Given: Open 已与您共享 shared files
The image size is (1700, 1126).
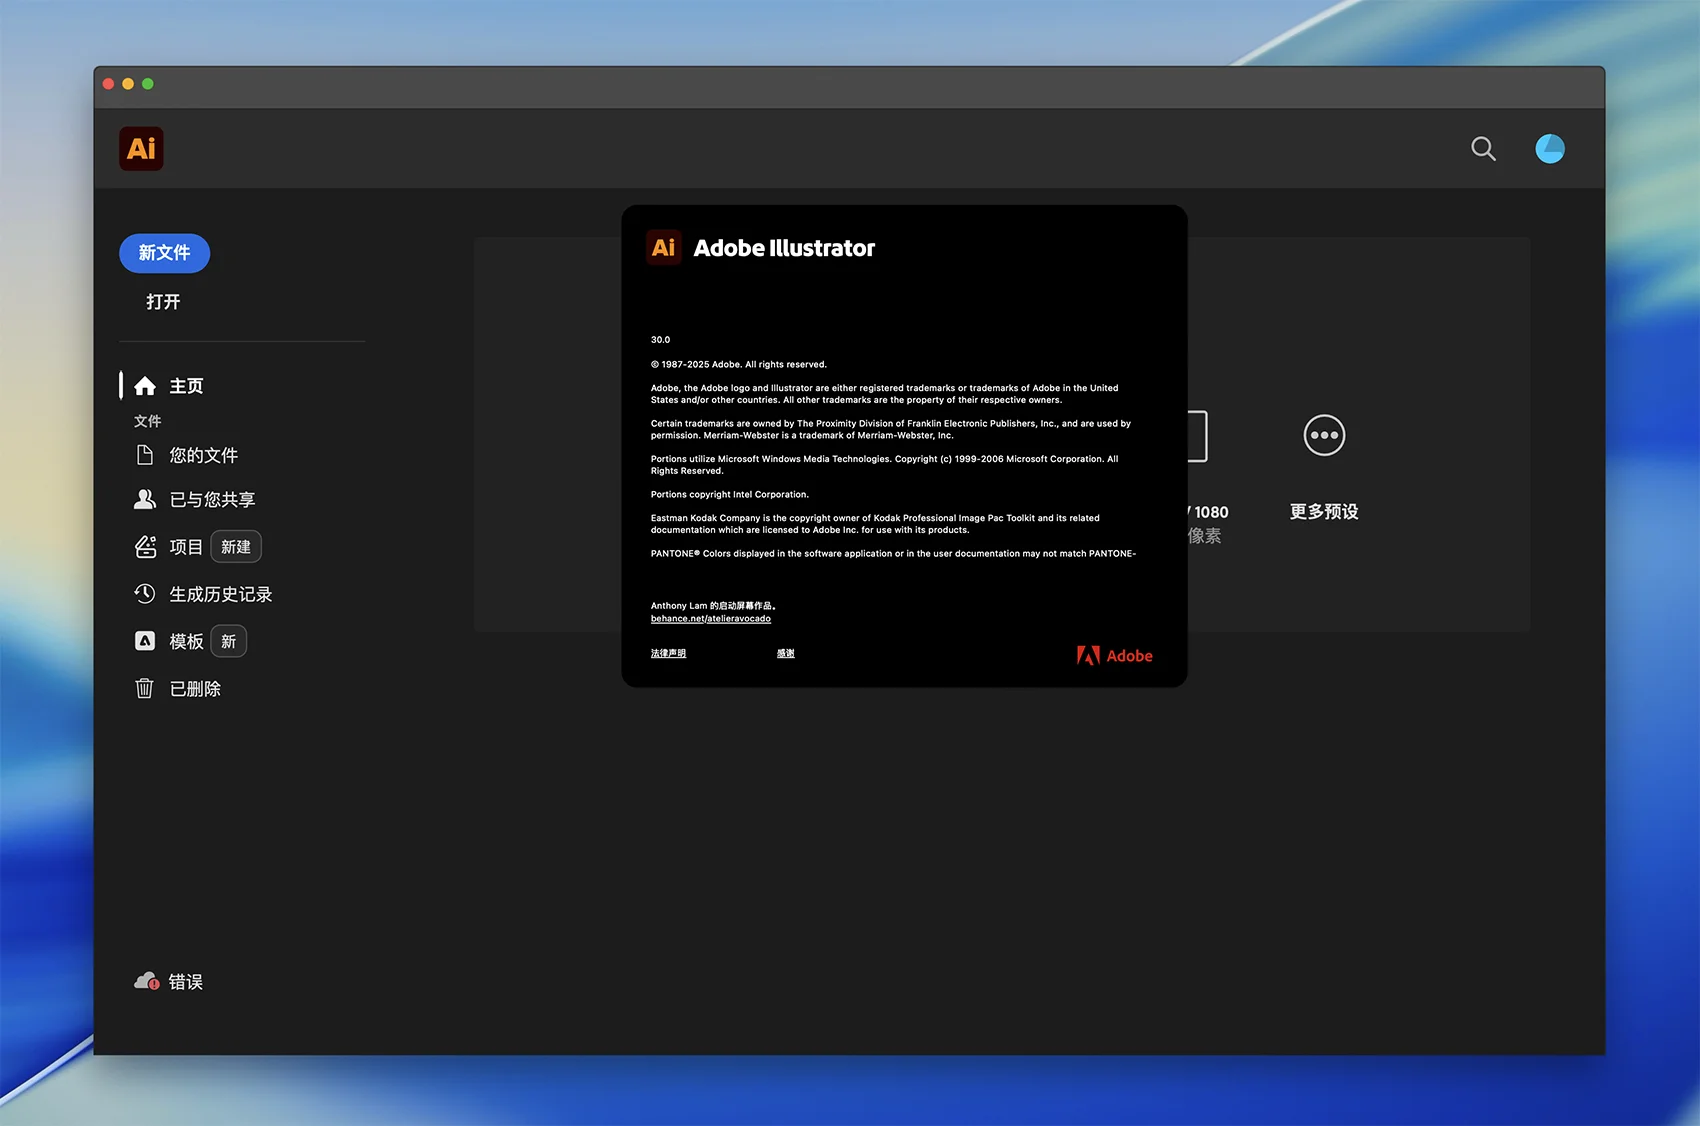Looking at the screenshot, I should point(211,500).
